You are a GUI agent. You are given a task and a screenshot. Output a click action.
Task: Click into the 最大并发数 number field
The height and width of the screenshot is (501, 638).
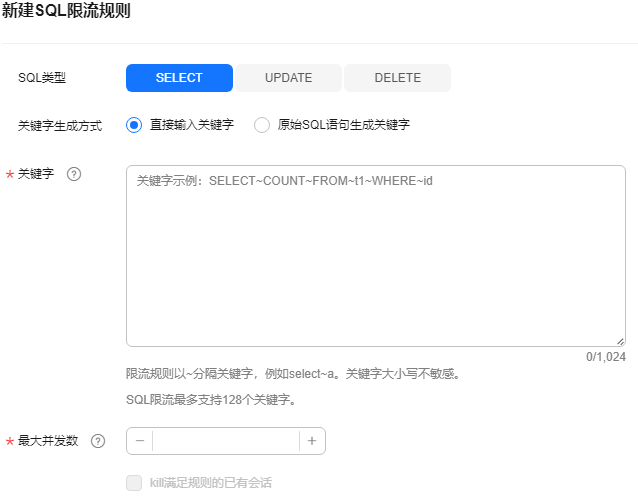click(226, 441)
